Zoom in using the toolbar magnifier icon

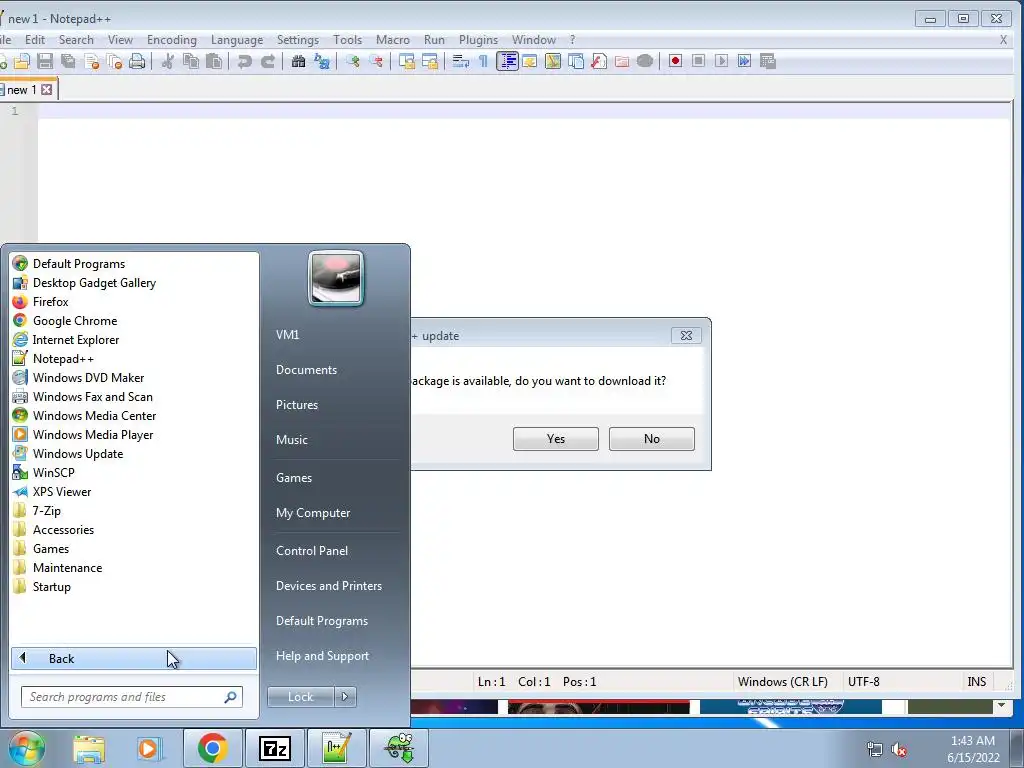coord(353,61)
